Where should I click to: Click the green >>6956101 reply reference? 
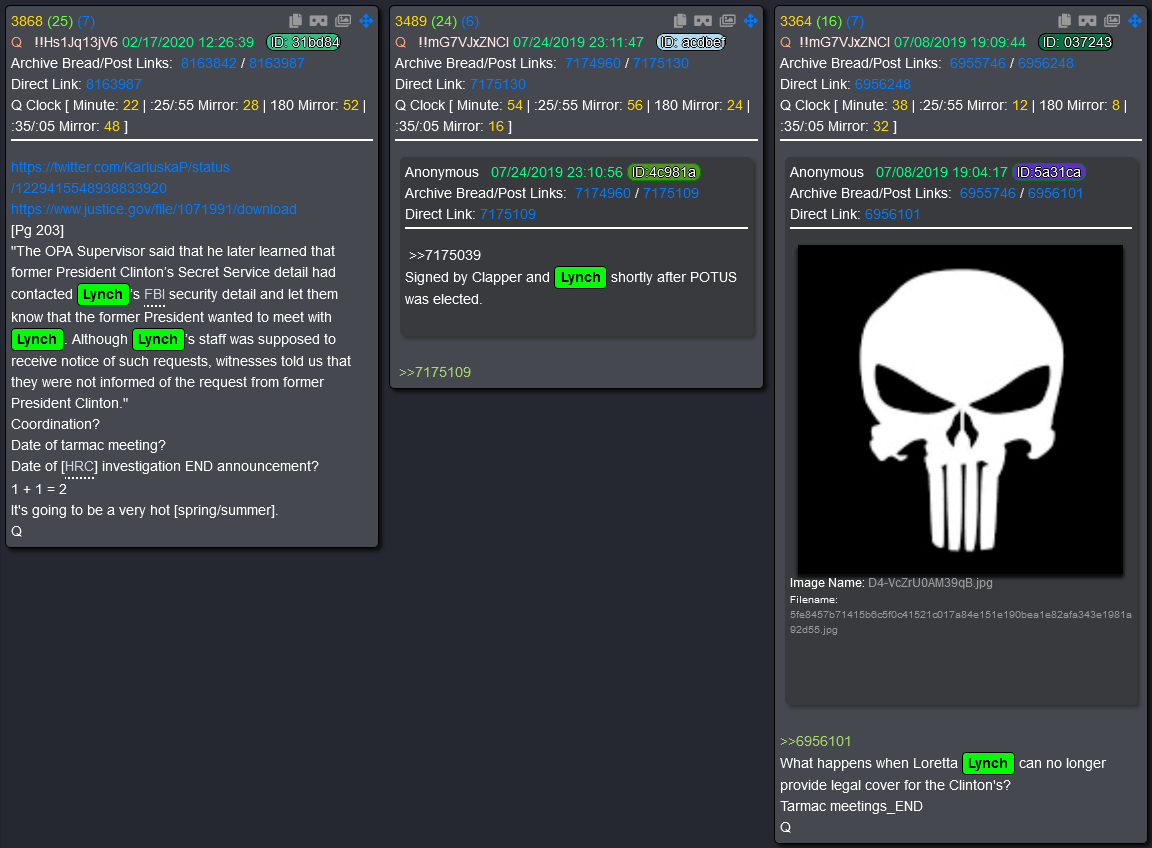click(816, 741)
